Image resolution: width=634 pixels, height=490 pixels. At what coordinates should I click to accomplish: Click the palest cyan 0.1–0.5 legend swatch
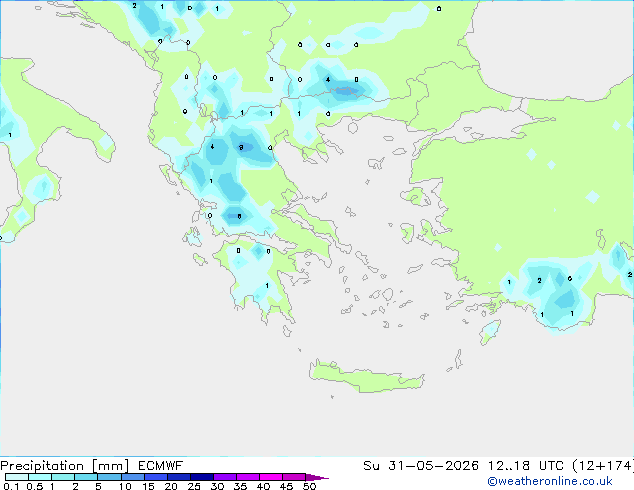17,477
